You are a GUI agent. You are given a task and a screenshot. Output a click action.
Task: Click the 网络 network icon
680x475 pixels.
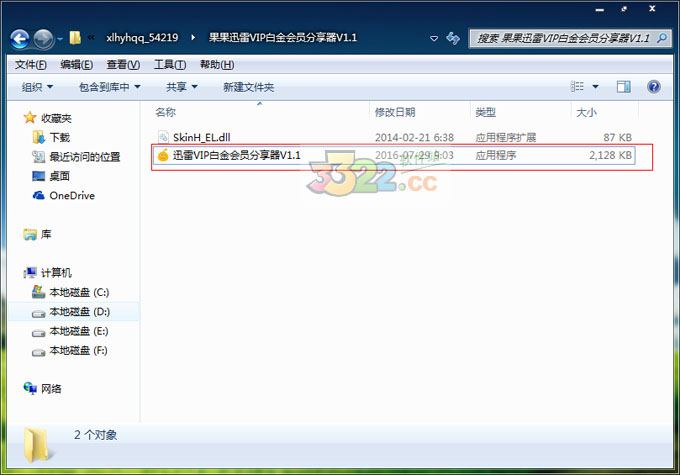pyautogui.click(x=30, y=388)
